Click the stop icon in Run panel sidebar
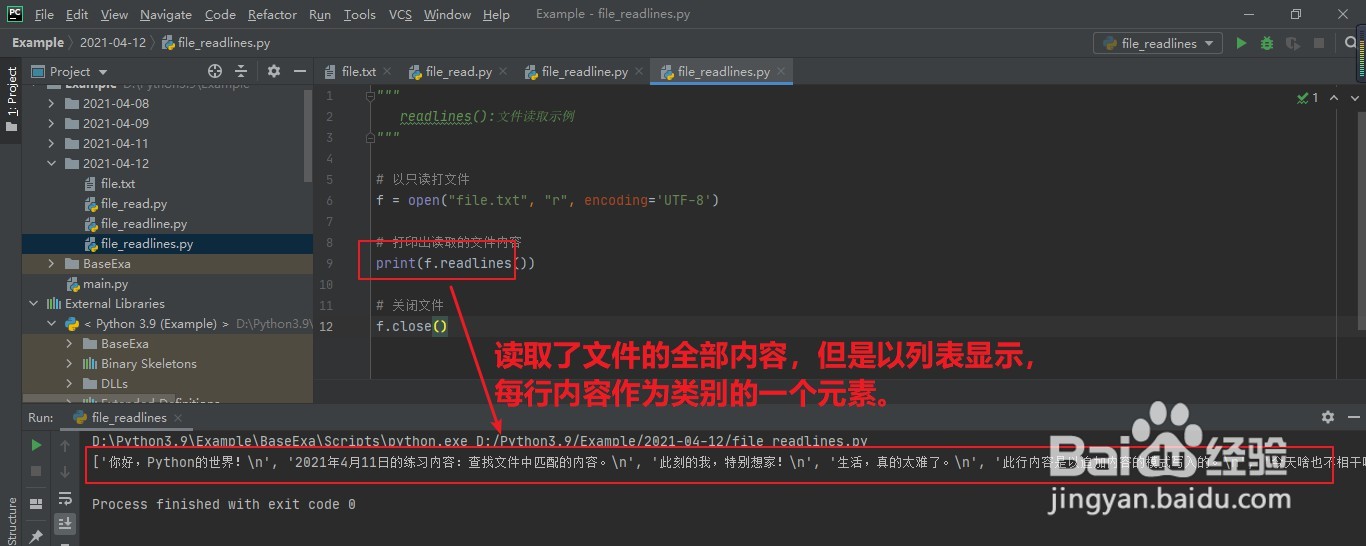Screen dimensions: 1366x546 pyautogui.click(x=36, y=470)
